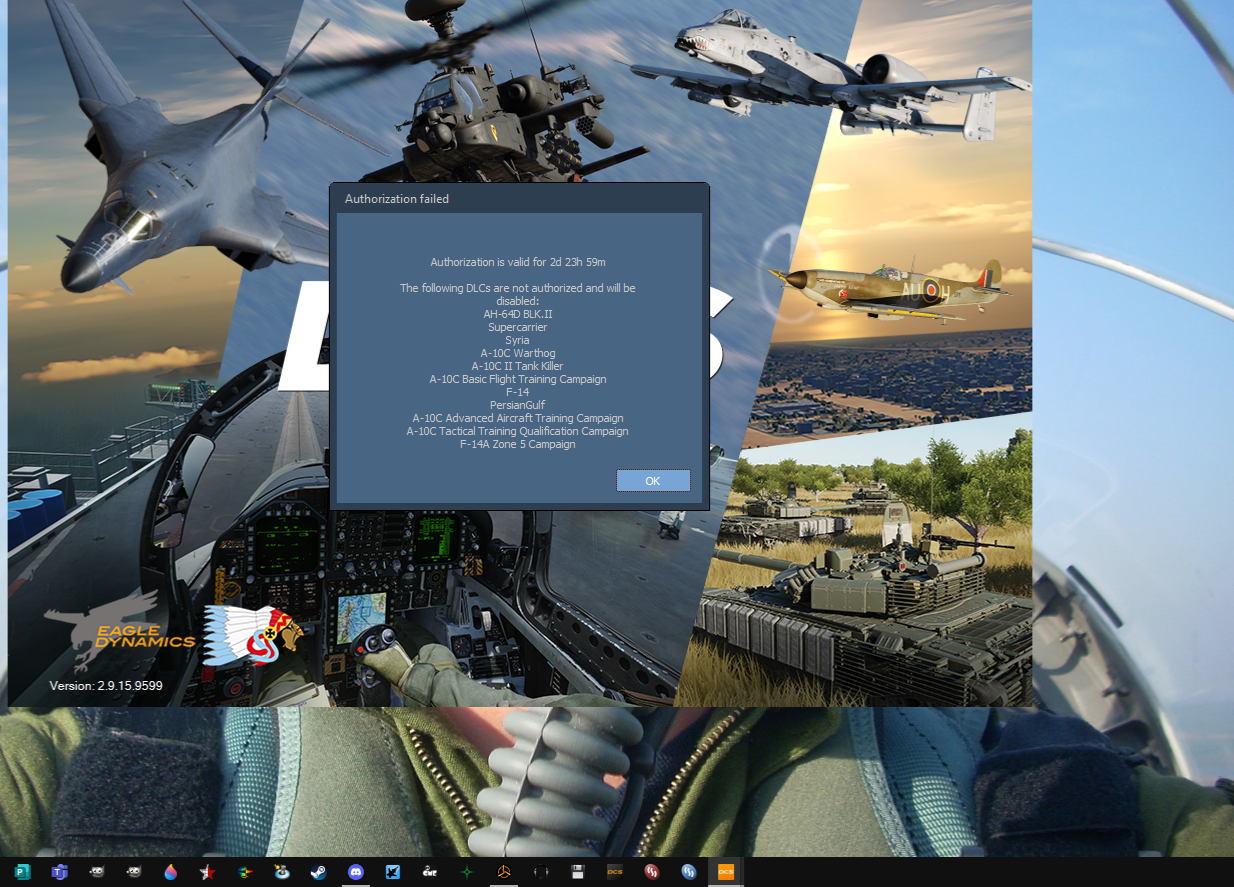Open Microsoft Teams from the taskbar
Screen dimensions: 1234x887
(59, 872)
